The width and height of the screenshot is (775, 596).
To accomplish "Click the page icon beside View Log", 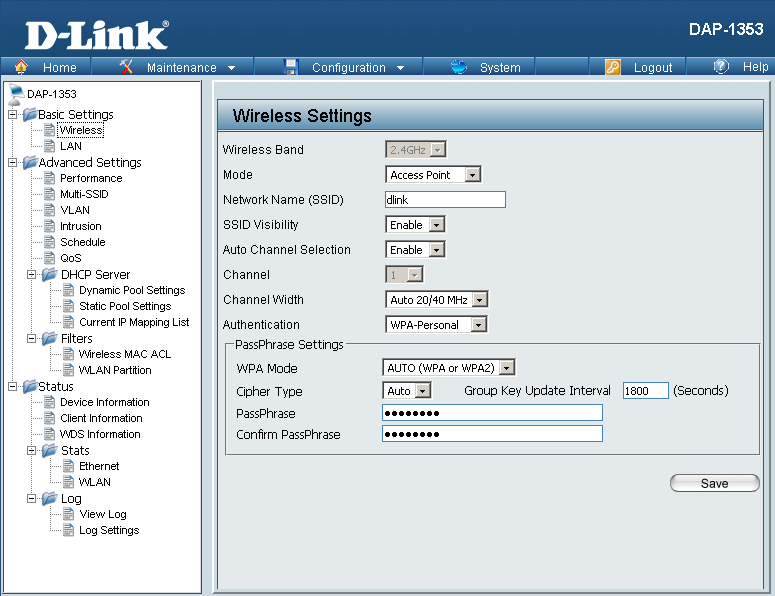I will [69, 514].
